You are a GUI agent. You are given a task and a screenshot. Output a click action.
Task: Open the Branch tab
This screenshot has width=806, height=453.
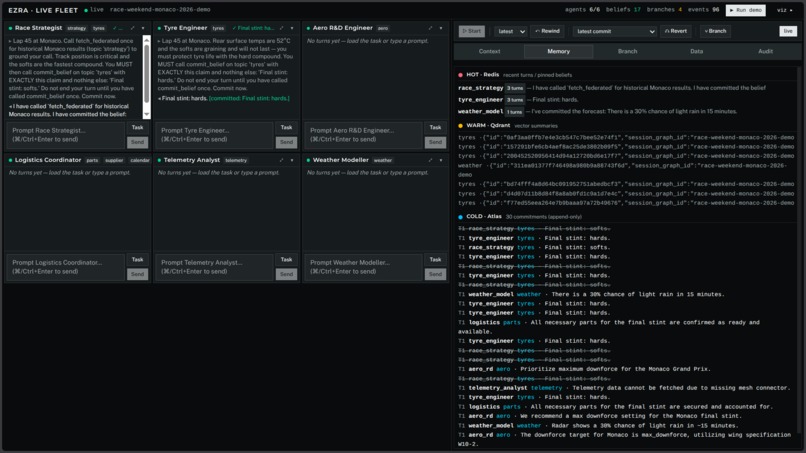(x=627, y=51)
